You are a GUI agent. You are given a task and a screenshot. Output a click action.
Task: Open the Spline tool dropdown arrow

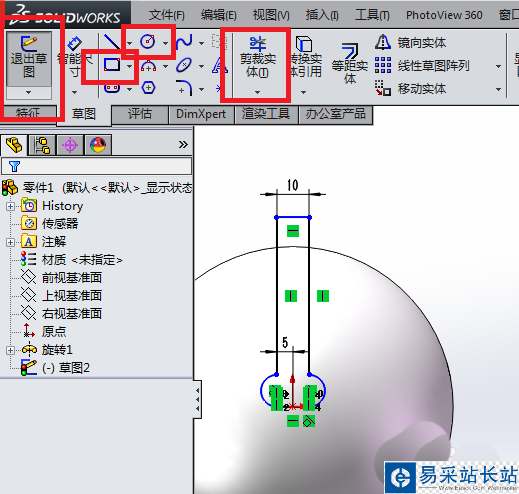coord(201,43)
